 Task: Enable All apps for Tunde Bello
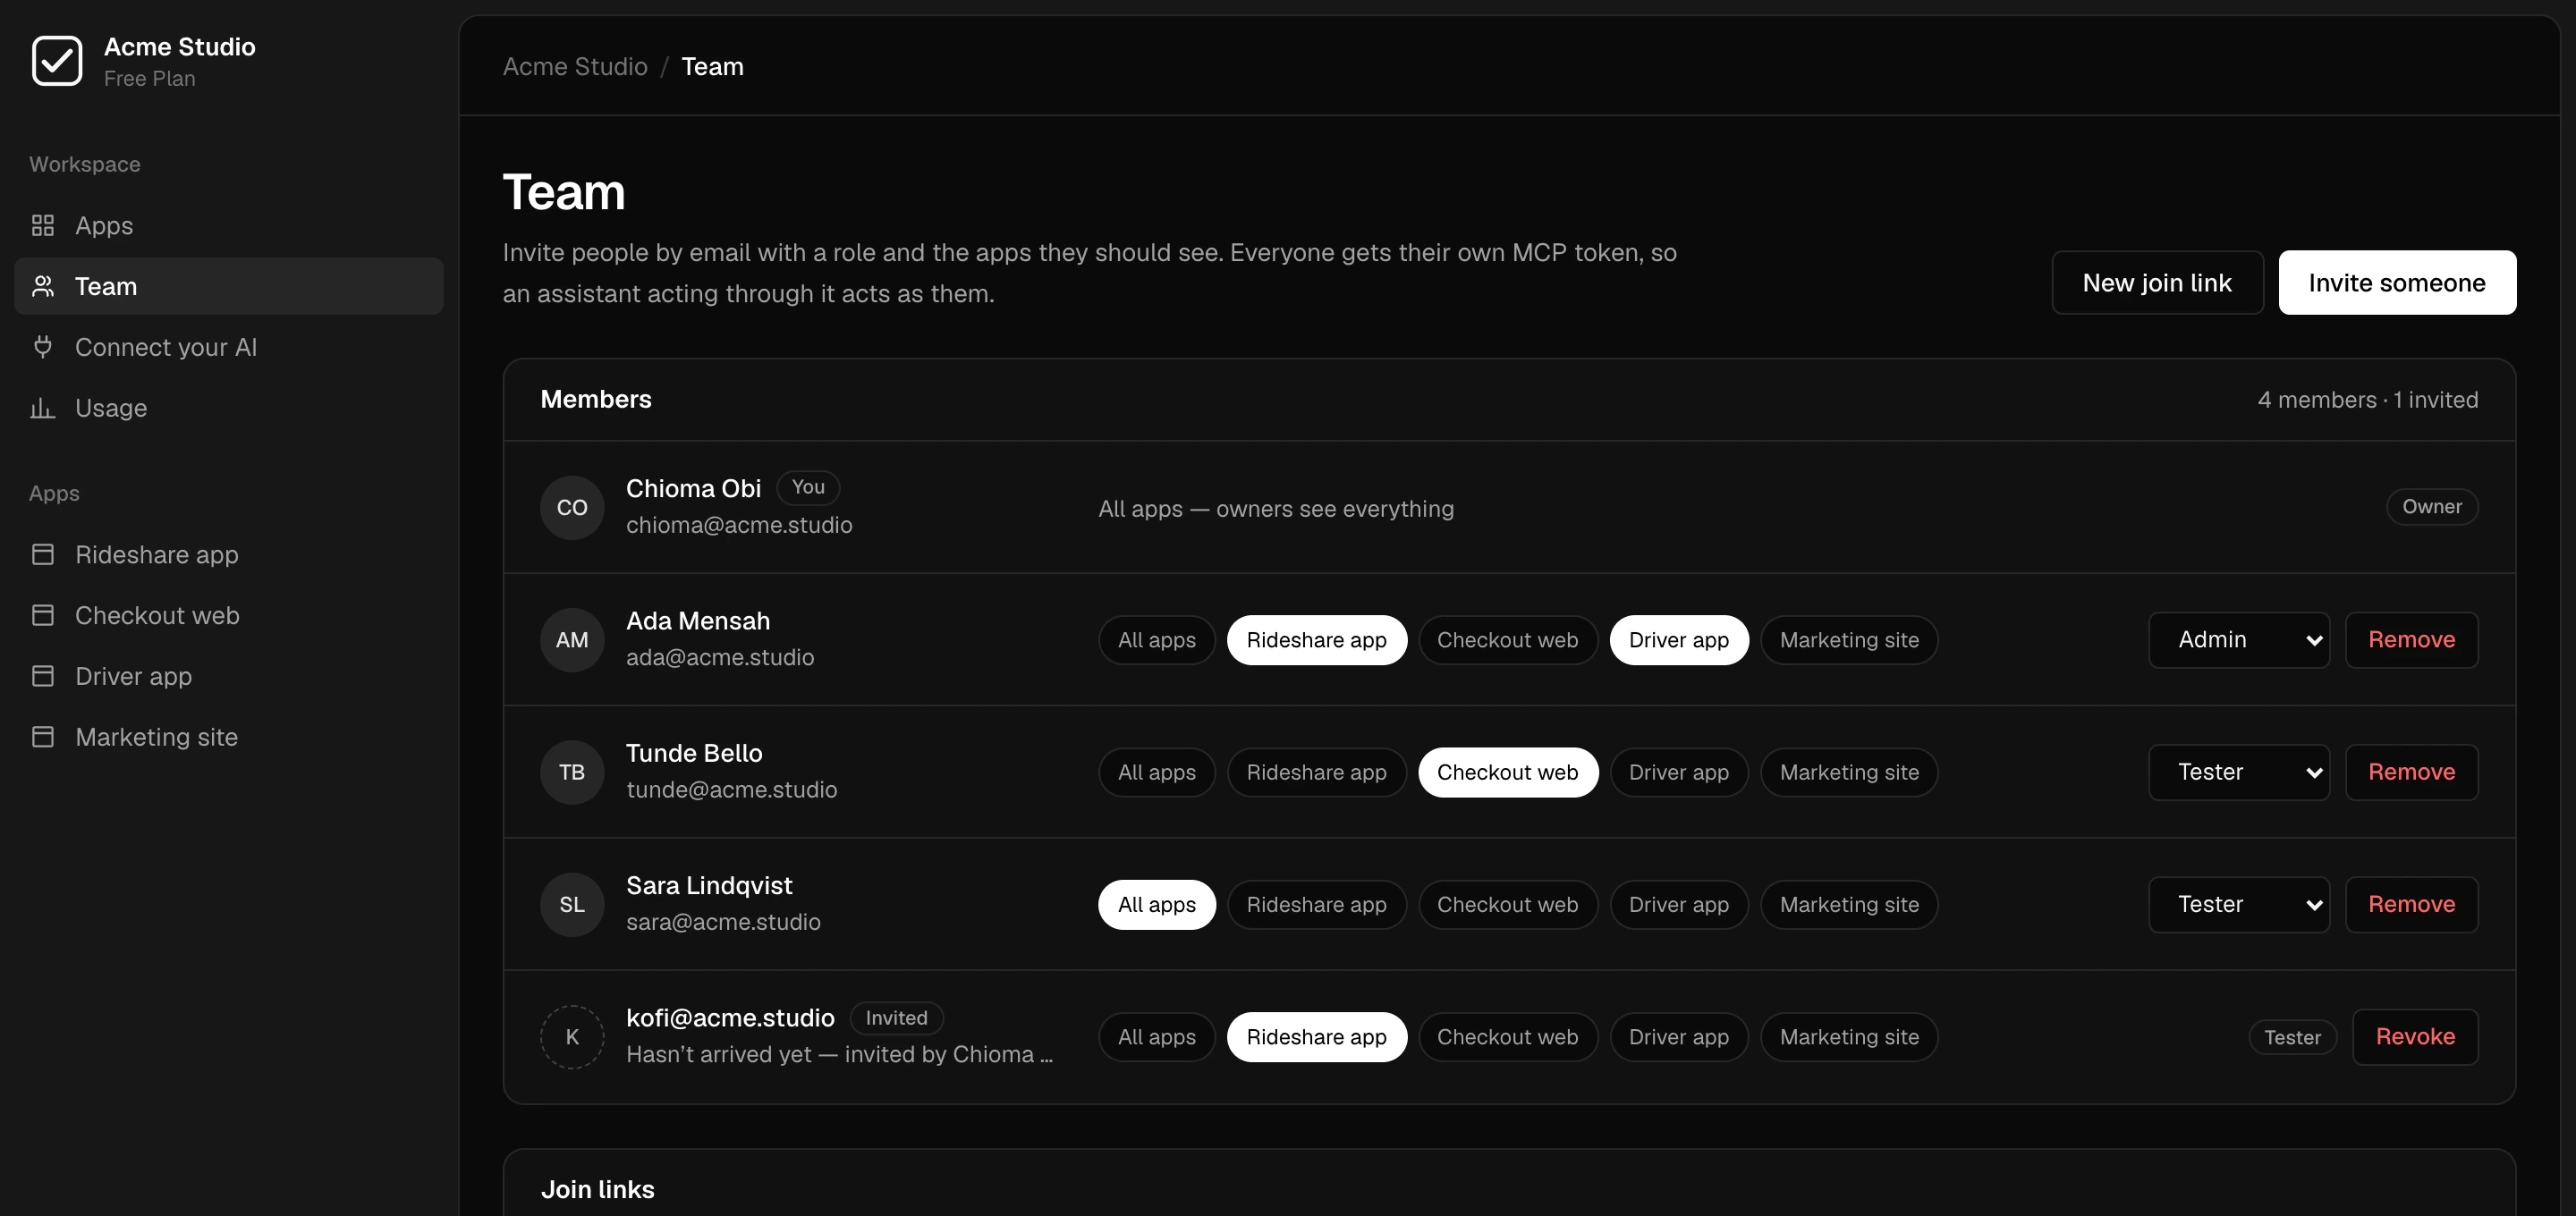coord(1157,772)
